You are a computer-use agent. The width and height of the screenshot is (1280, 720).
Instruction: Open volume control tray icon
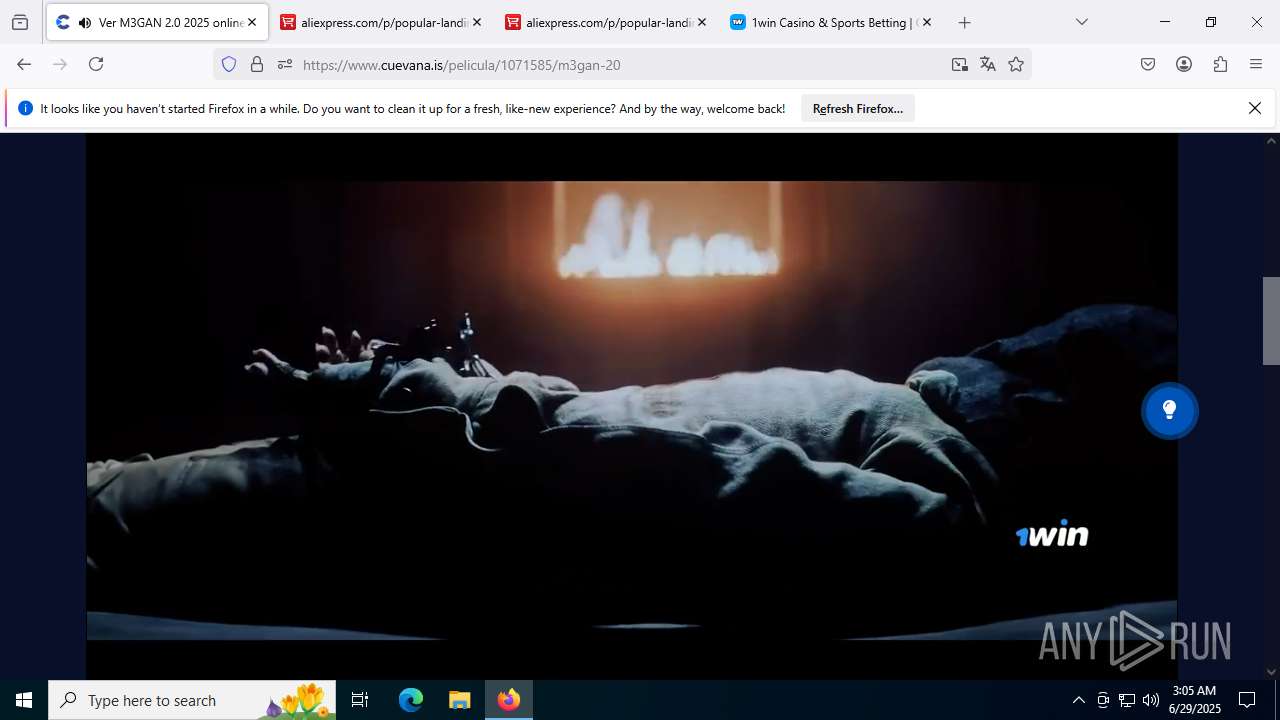[1151, 700]
